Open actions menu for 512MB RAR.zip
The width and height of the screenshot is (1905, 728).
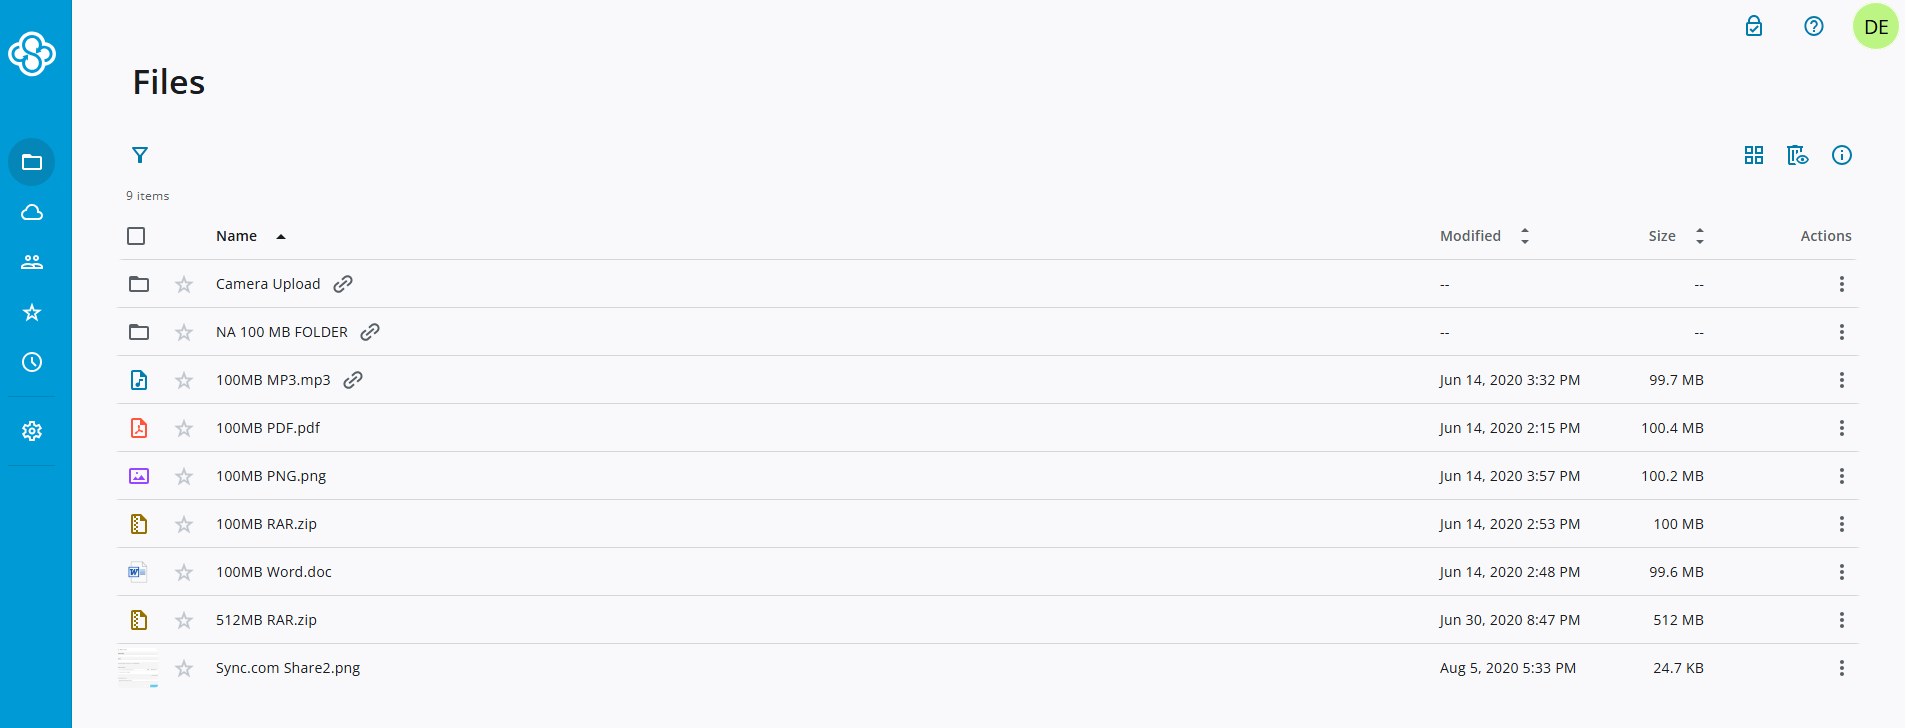pos(1842,620)
